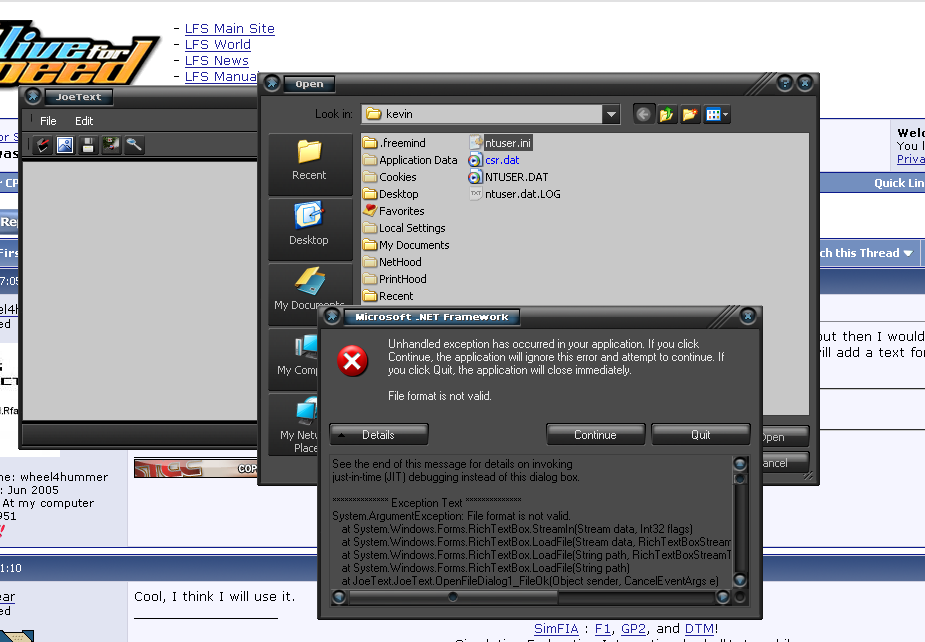Click the exception details scroll left arrow
This screenshot has height=642, width=925.
click(x=339, y=597)
